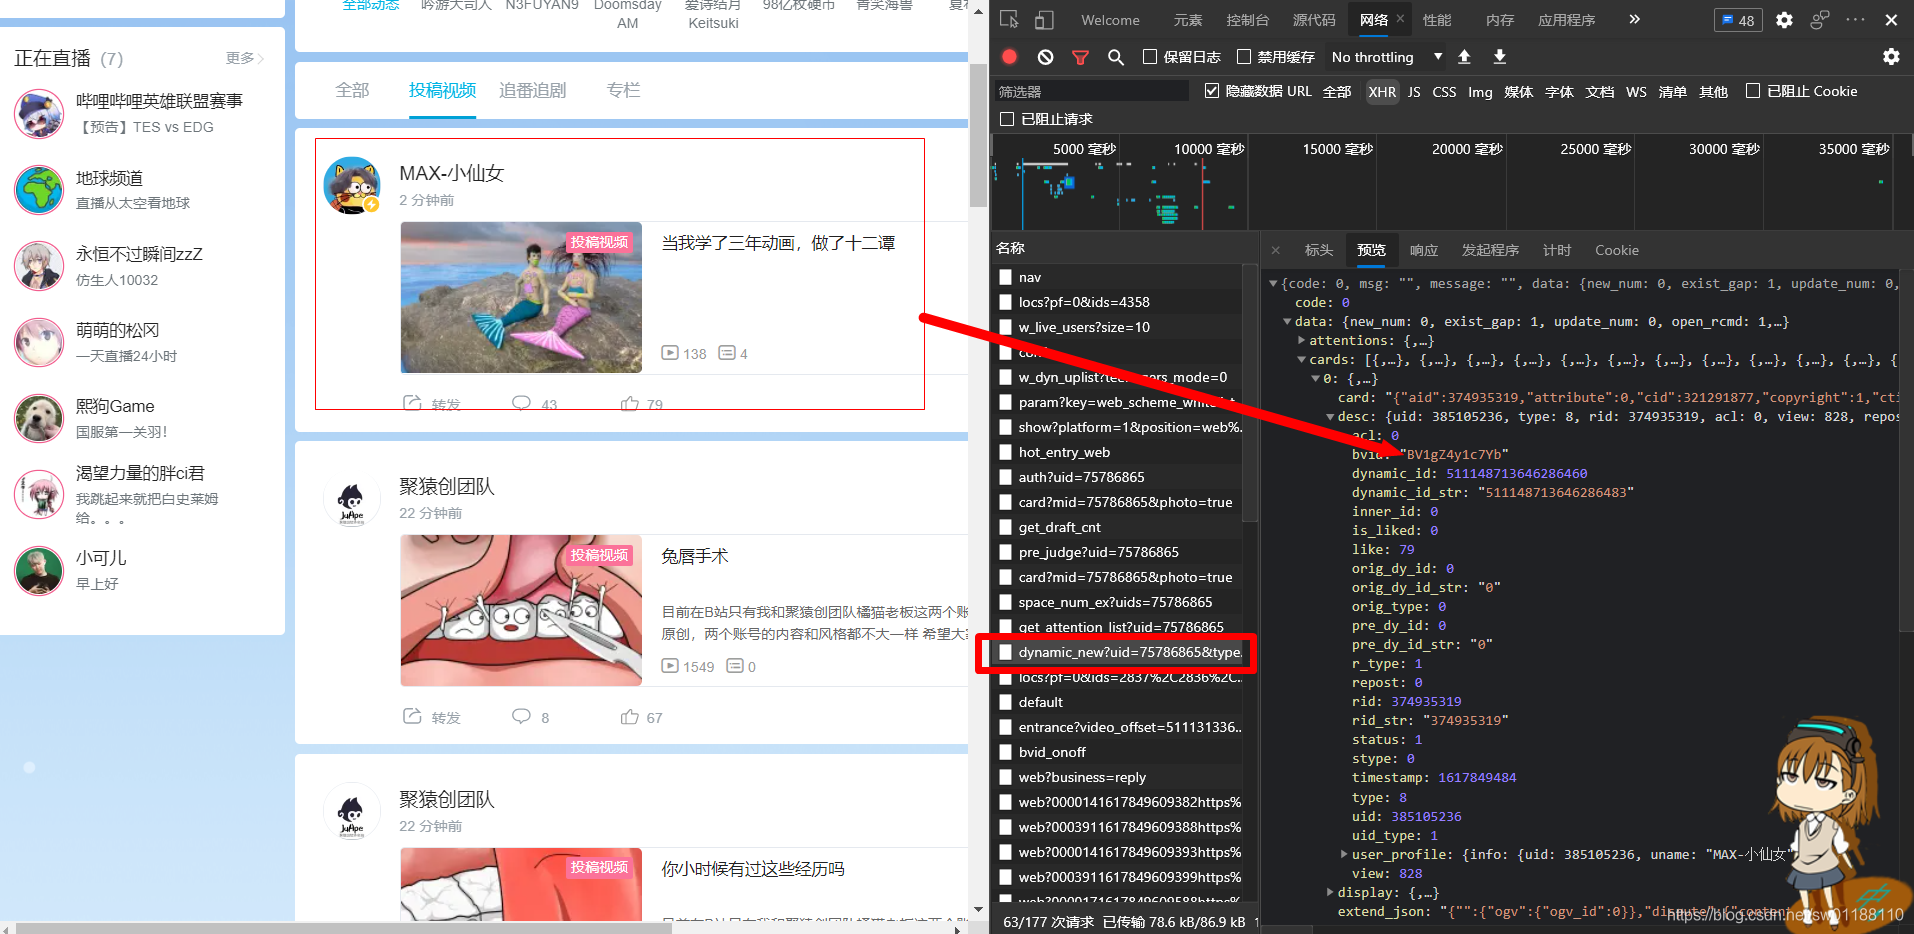Tick checkbox of hot_entry_web request
This screenshot has width=1914, height=934.
[1005, 452]
